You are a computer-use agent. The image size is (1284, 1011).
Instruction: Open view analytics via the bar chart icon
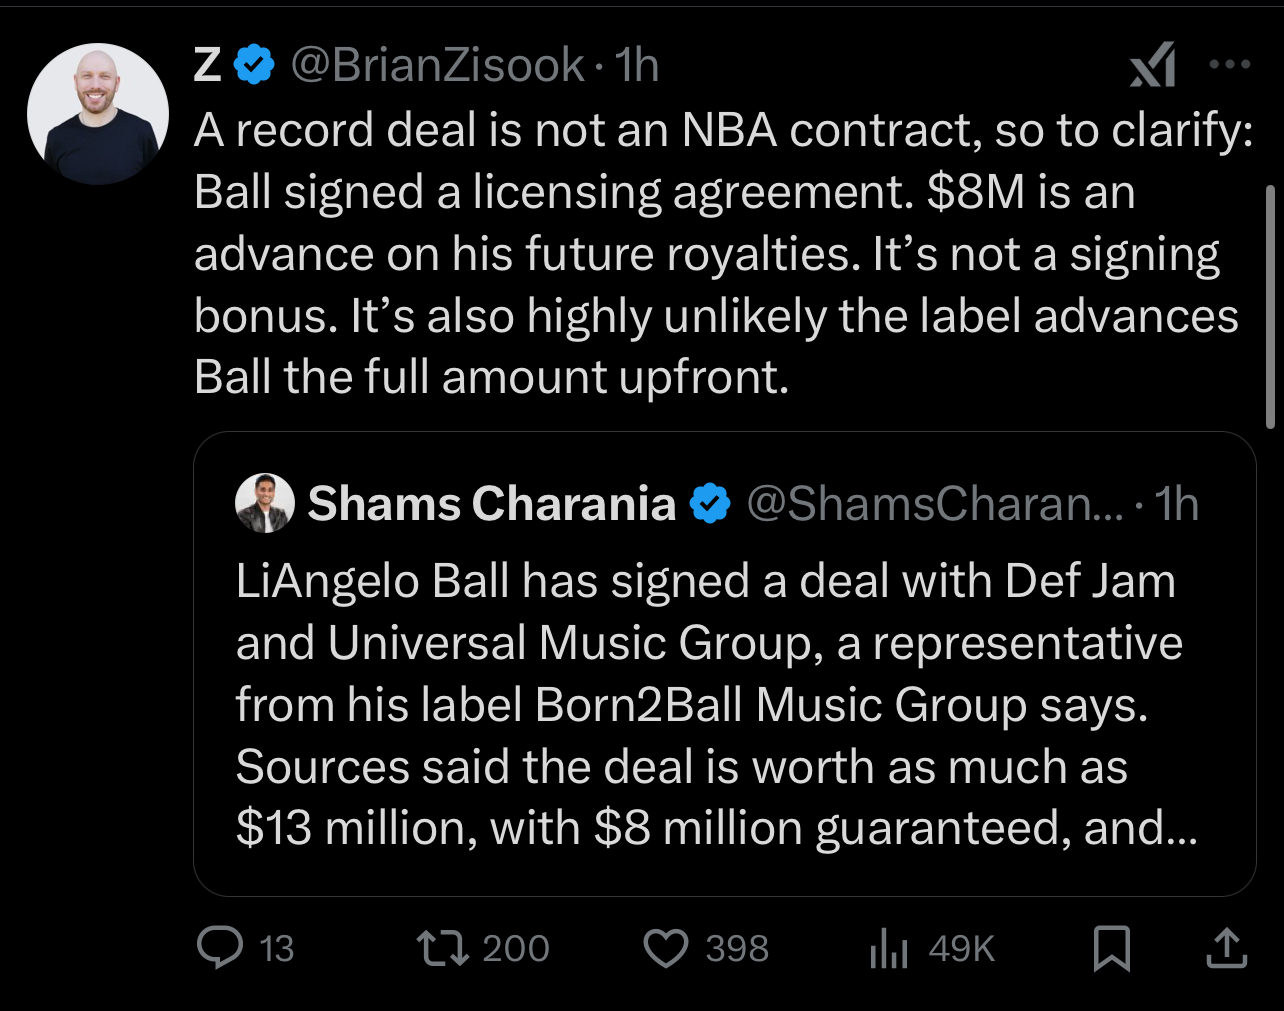click(x=888, y=948)
